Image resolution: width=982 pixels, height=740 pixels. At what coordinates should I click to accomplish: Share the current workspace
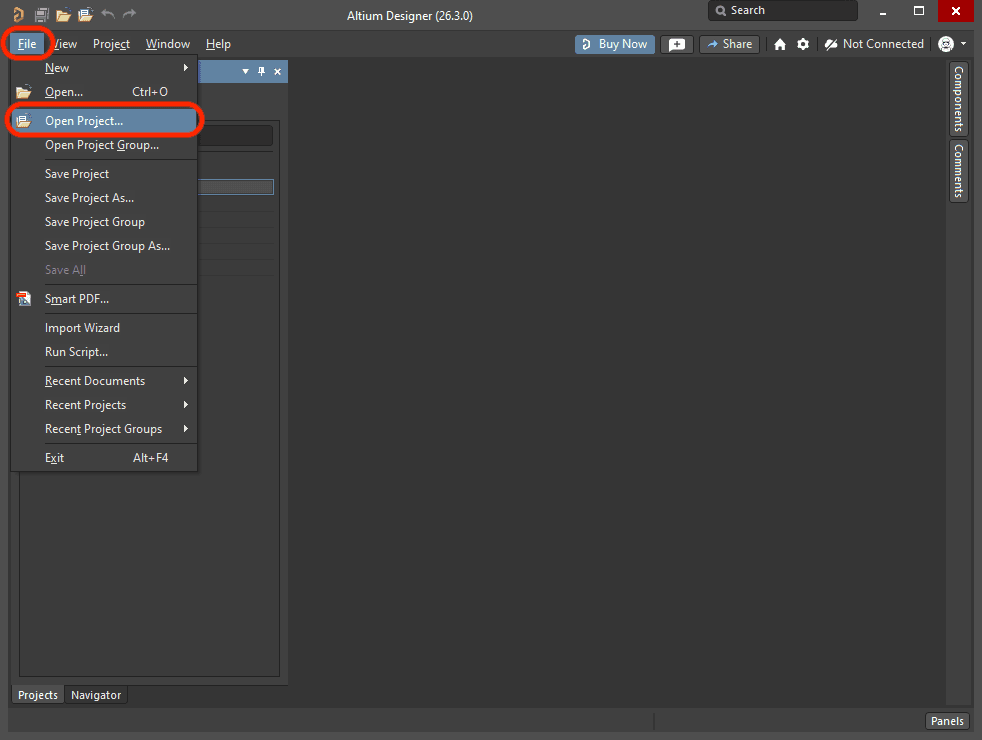click(729, 44)
